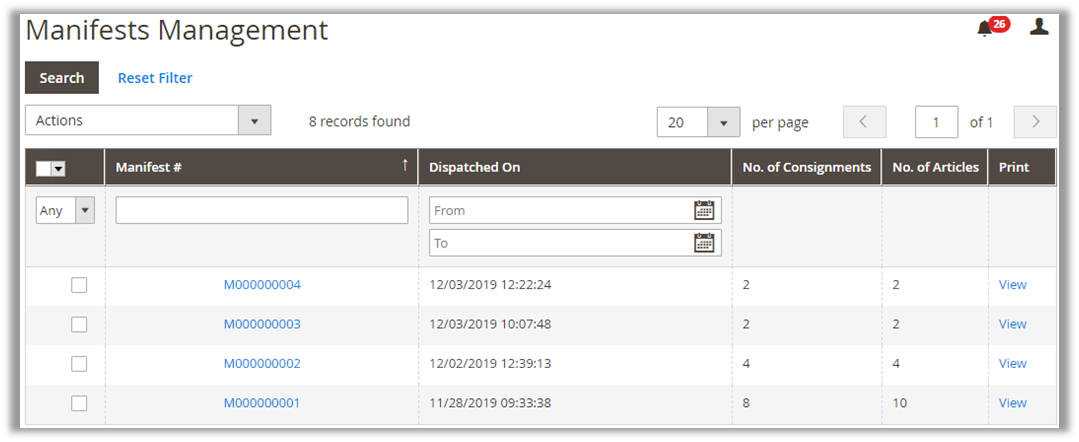Open the user account icon

[x=1039, y=27]
